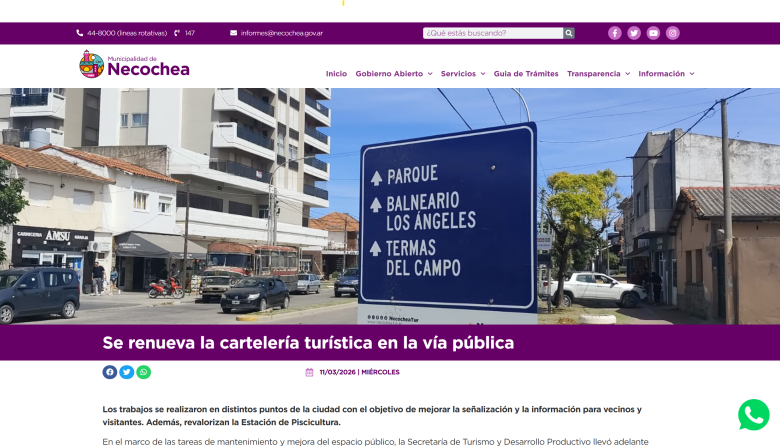
Task: Share the article via WhatsApp
Action: (144, 372)
